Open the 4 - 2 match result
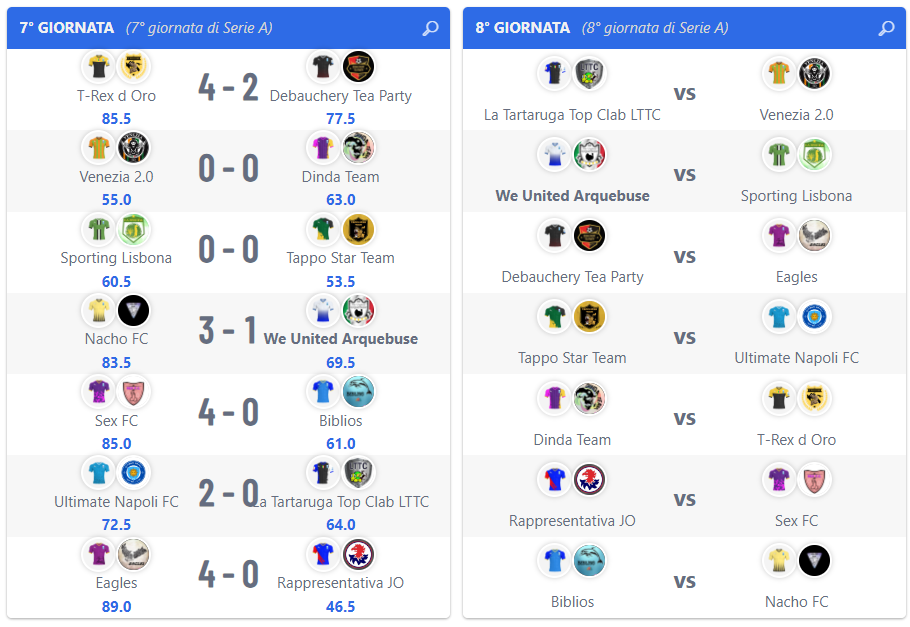The width and height of the screenshot is (910, 627). tap(229, 87)
